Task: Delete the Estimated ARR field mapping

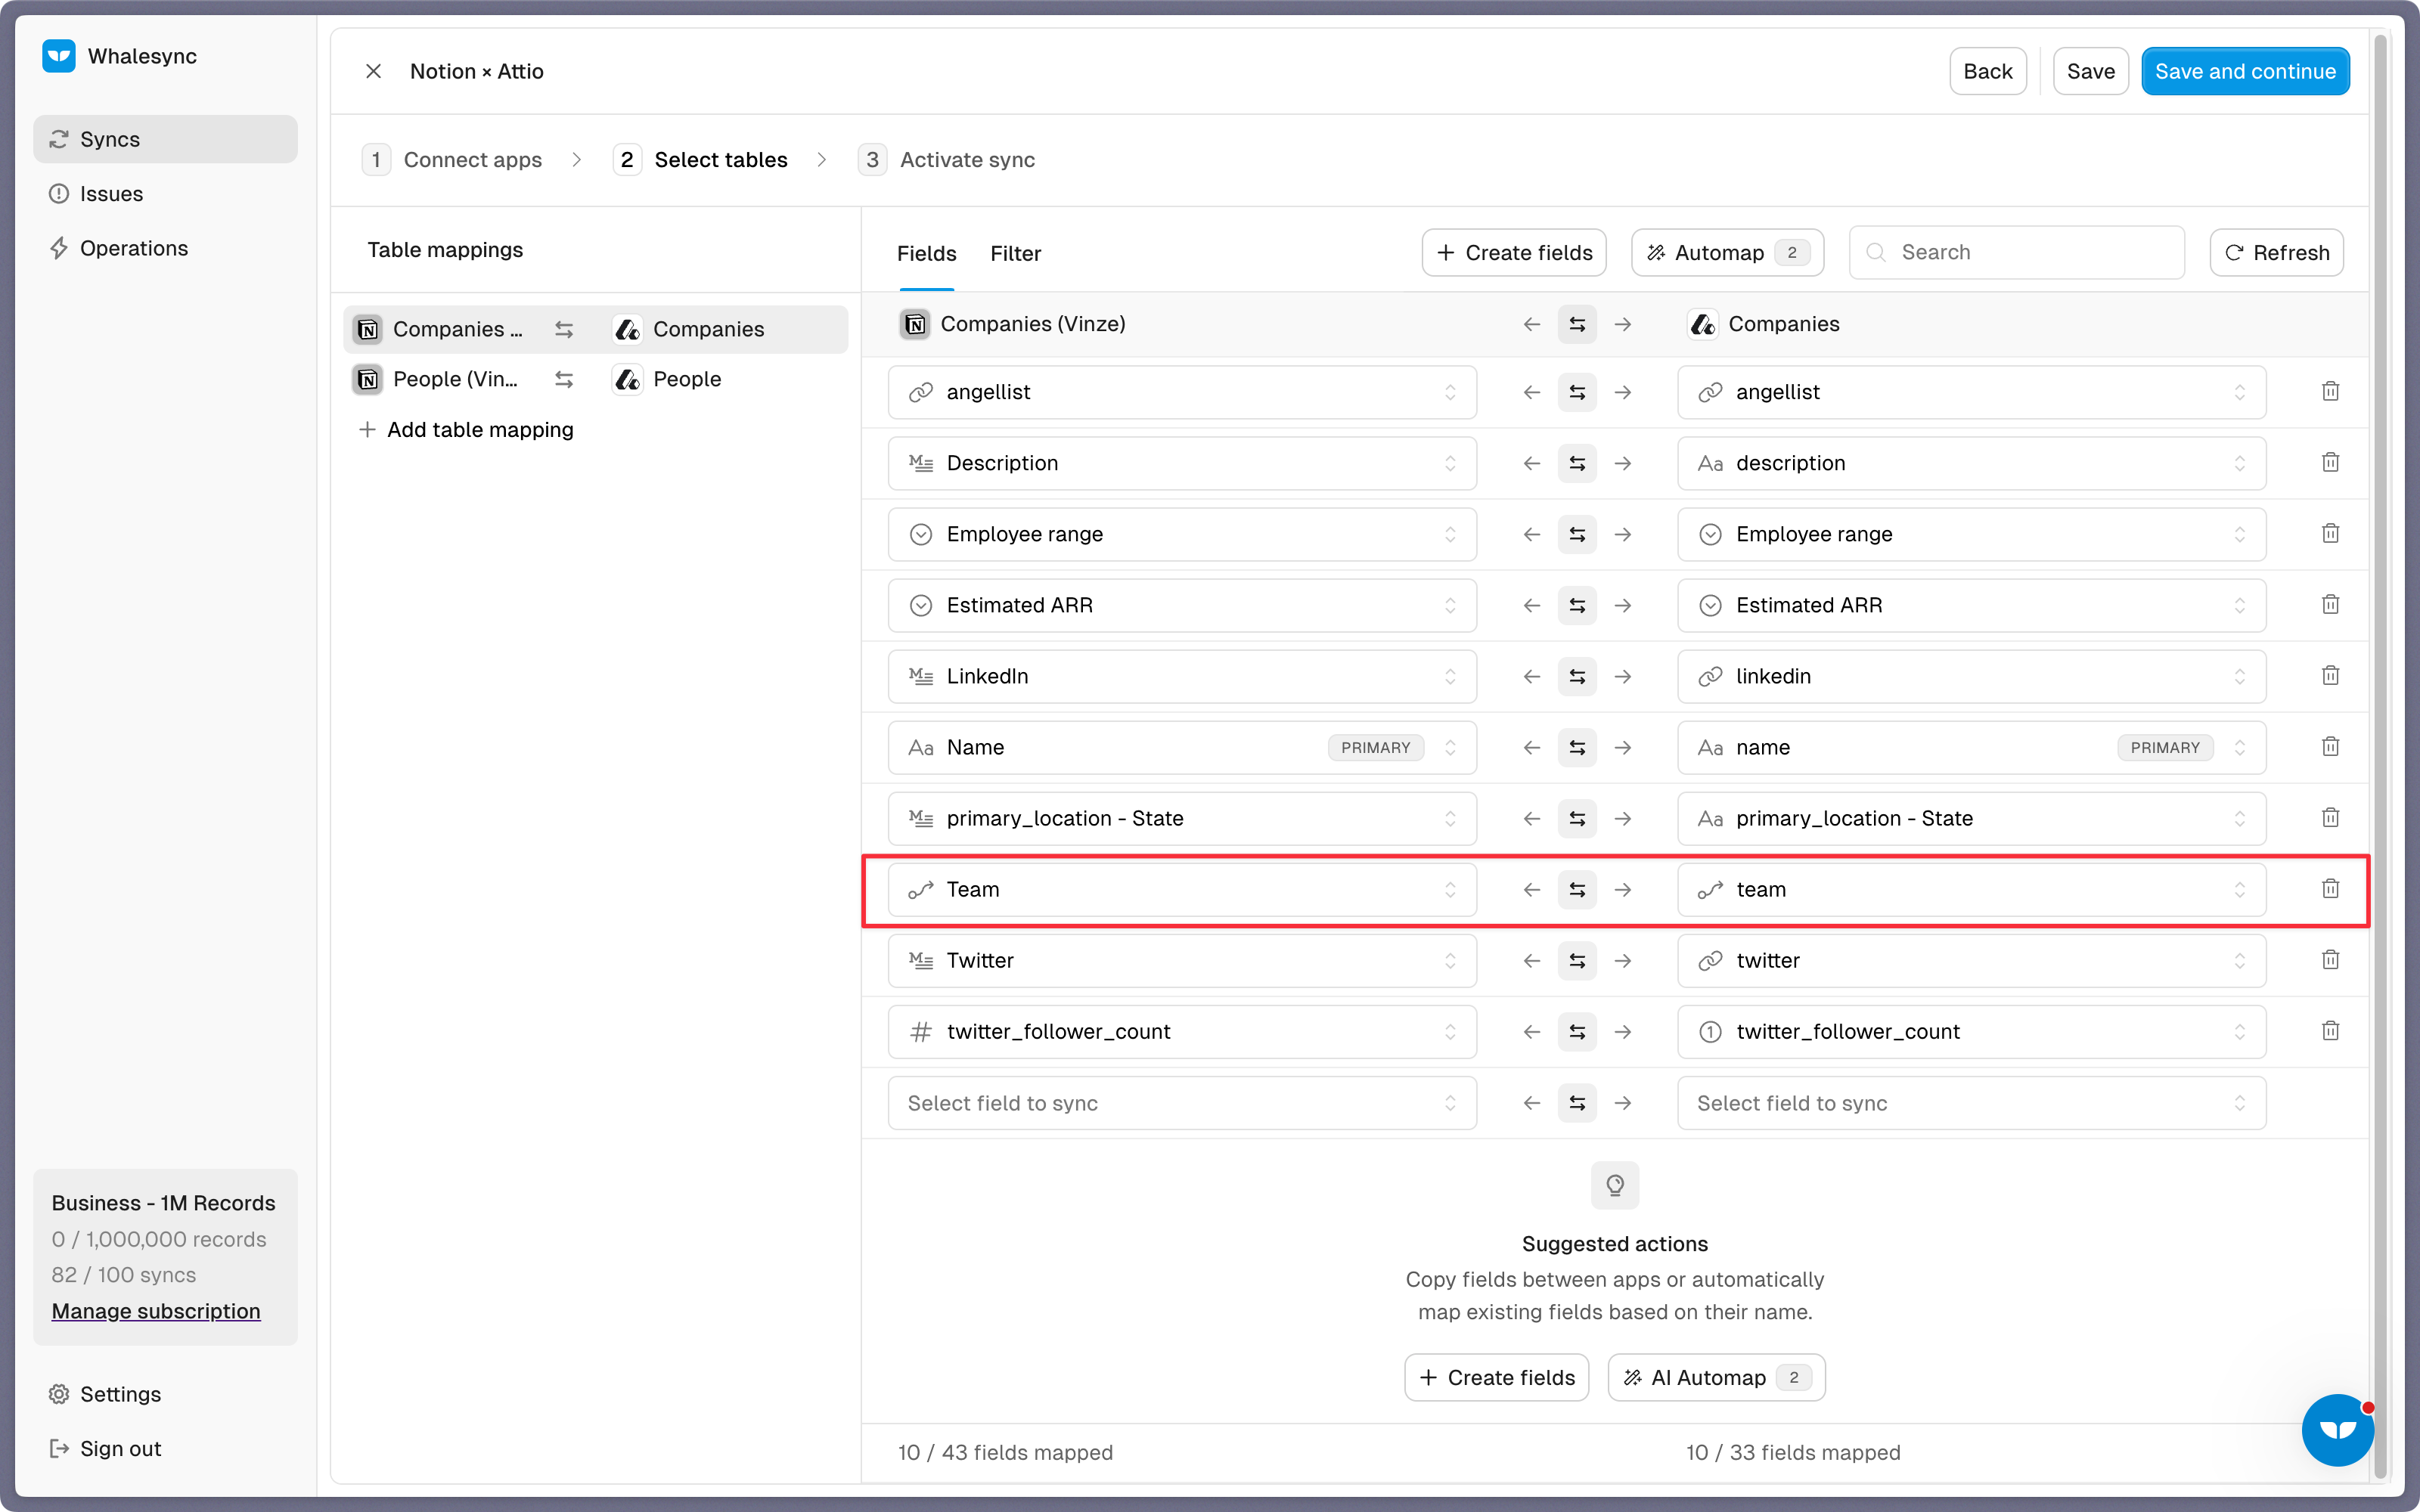Action: (x=2330, y=604)
